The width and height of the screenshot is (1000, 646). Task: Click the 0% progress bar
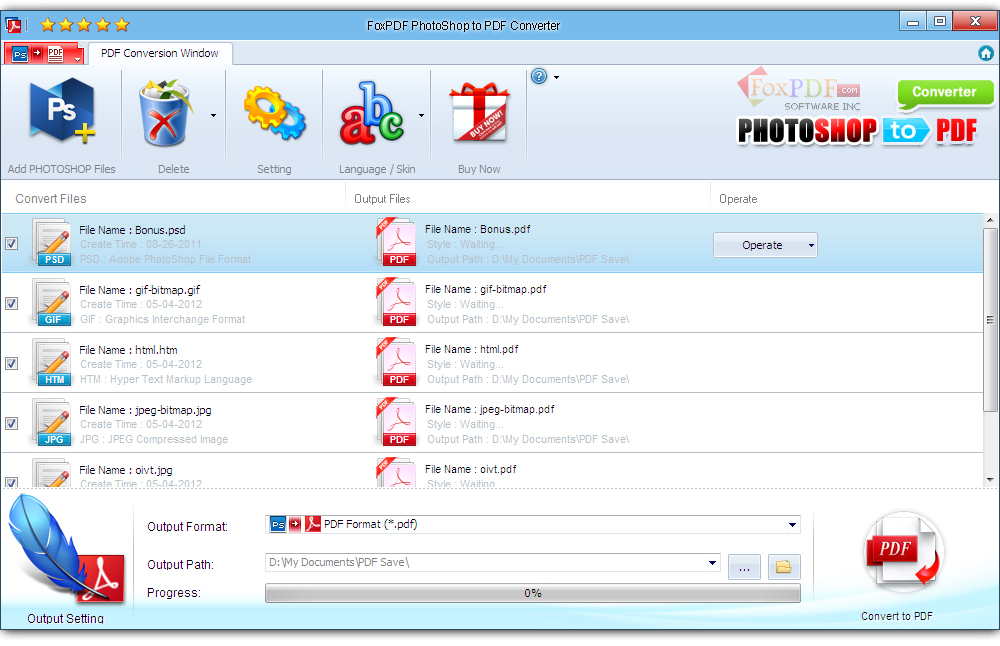pos(533,593)
